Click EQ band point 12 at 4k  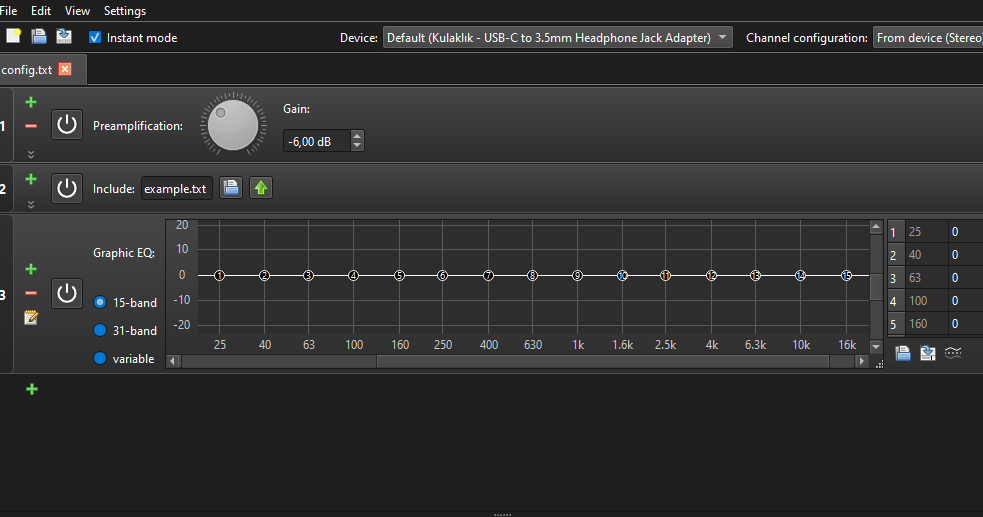tap(712, 276)
